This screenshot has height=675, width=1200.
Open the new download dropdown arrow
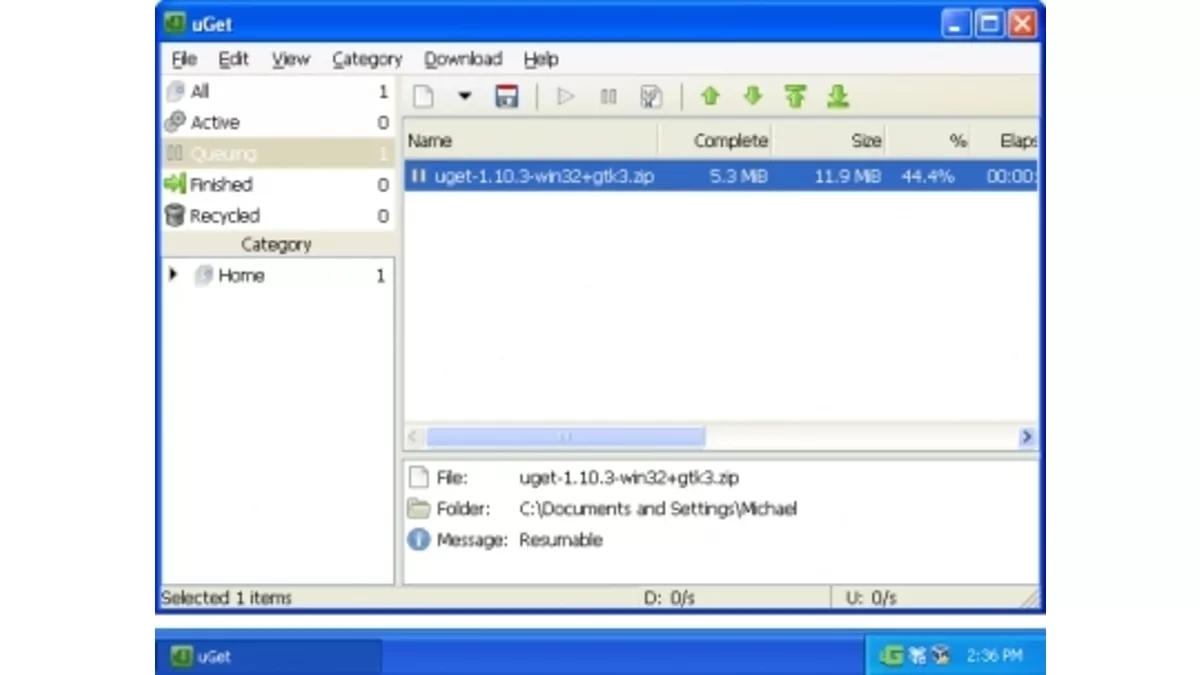(464, 97)
